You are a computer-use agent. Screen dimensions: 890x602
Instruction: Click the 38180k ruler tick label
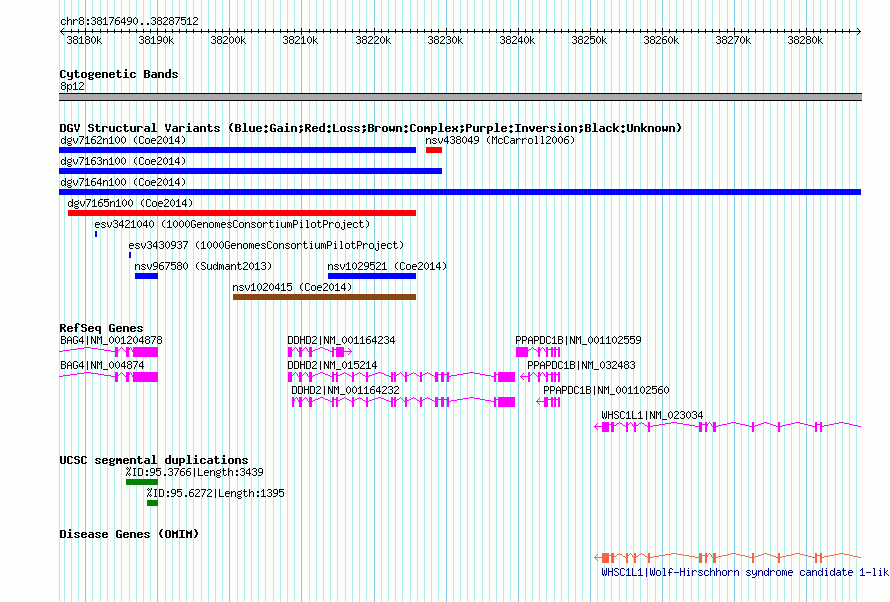point(84,40)
